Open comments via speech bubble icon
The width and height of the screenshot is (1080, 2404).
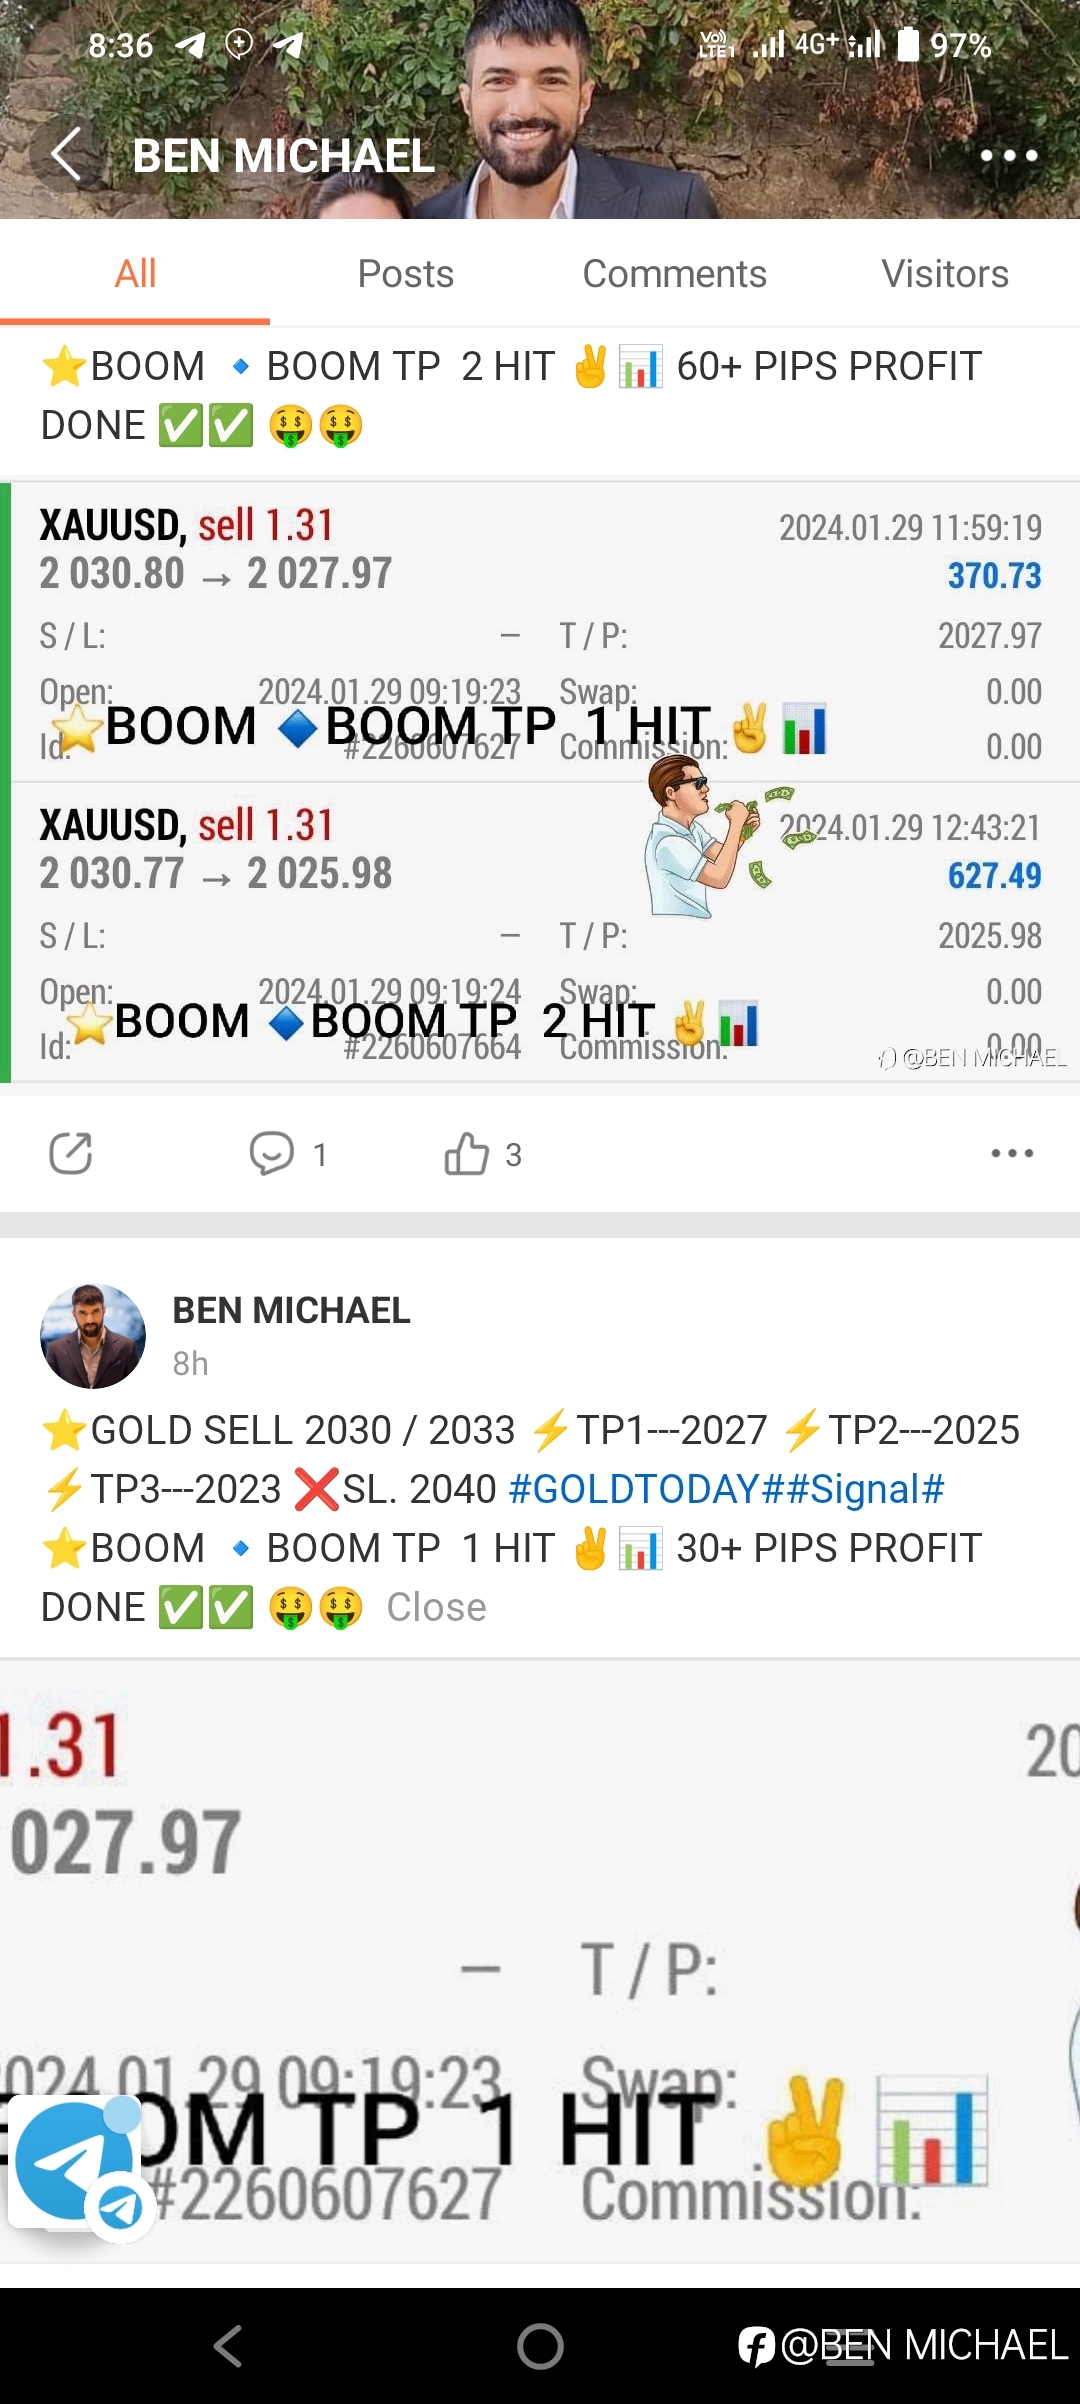[x=271, y=1154]
